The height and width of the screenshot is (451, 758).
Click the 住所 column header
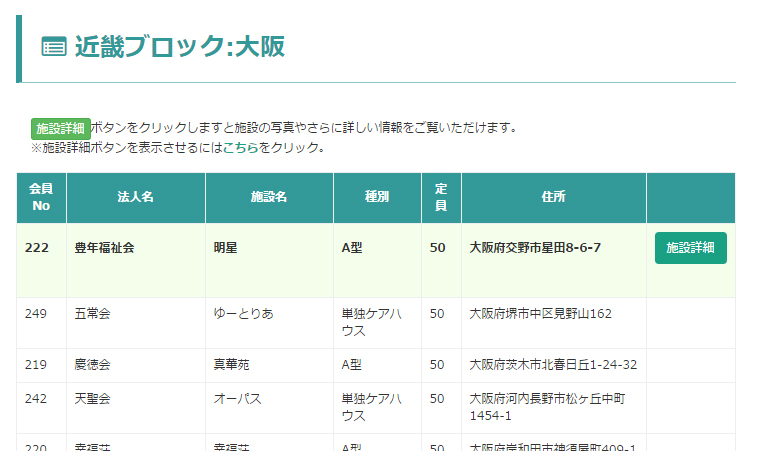[554, 197]
